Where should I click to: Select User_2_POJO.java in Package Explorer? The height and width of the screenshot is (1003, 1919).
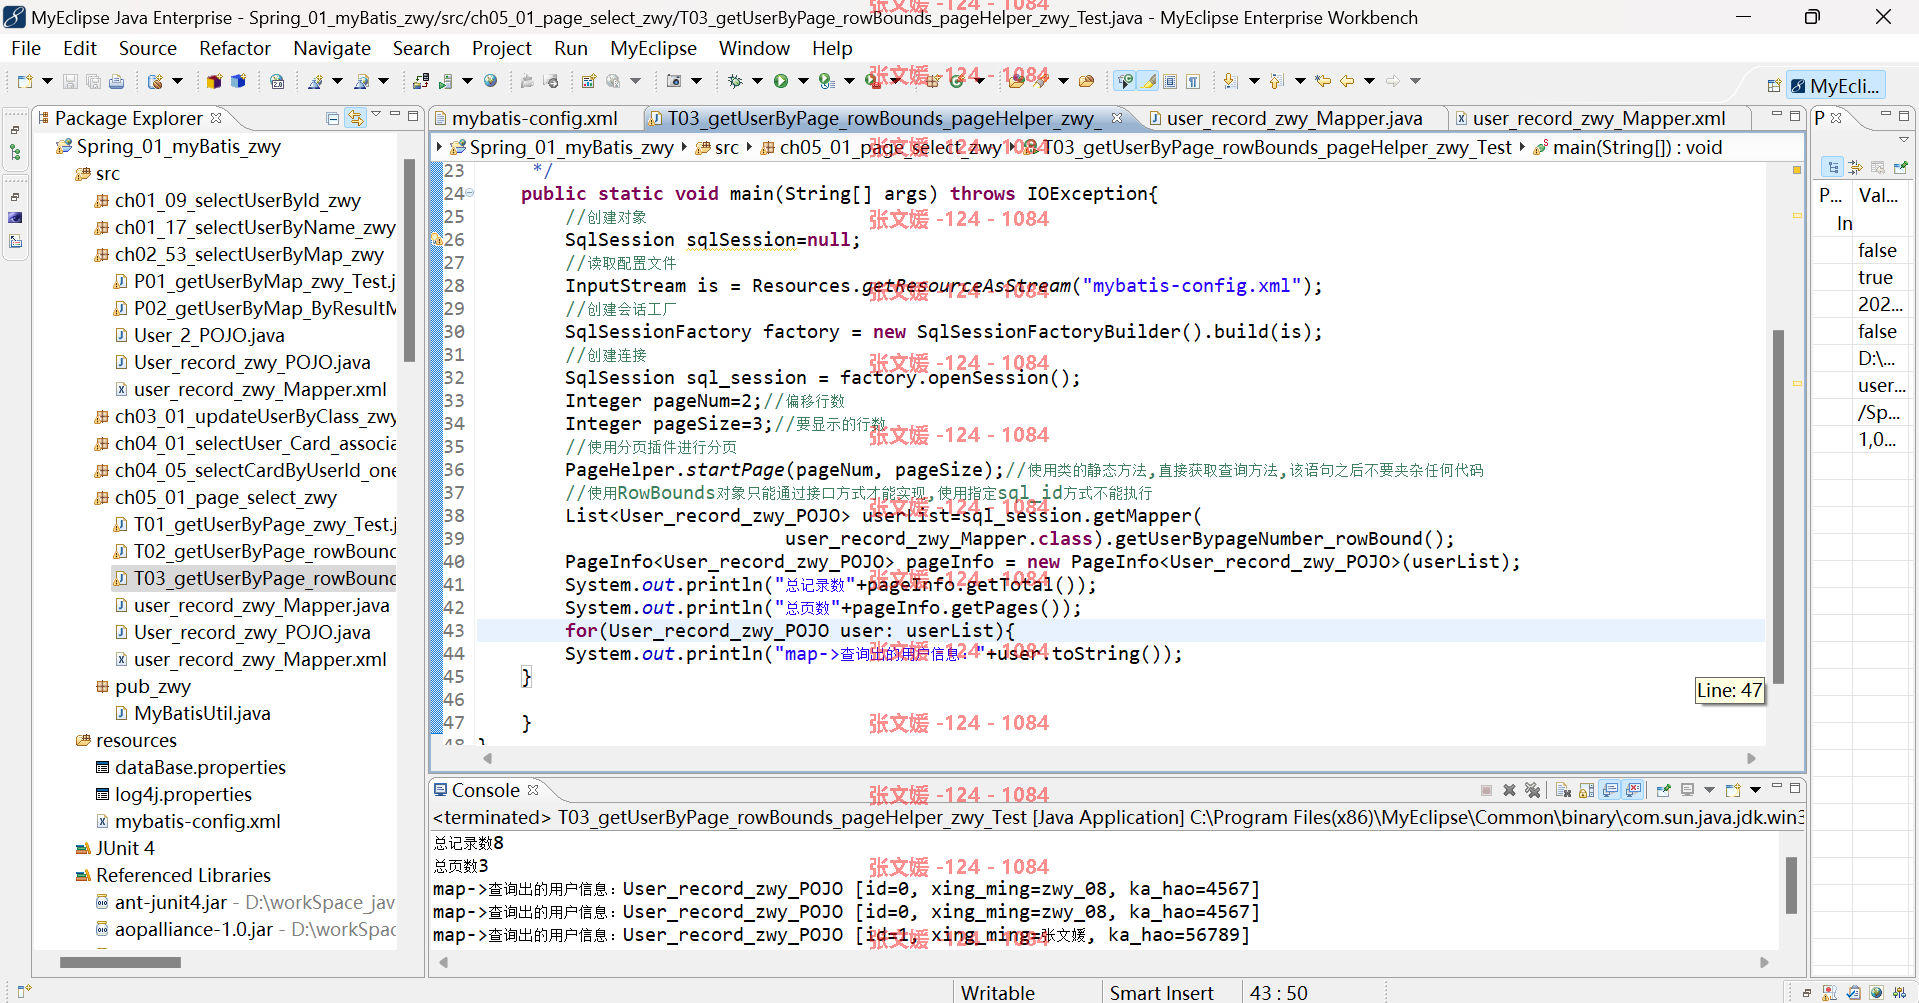coord(209,335)
